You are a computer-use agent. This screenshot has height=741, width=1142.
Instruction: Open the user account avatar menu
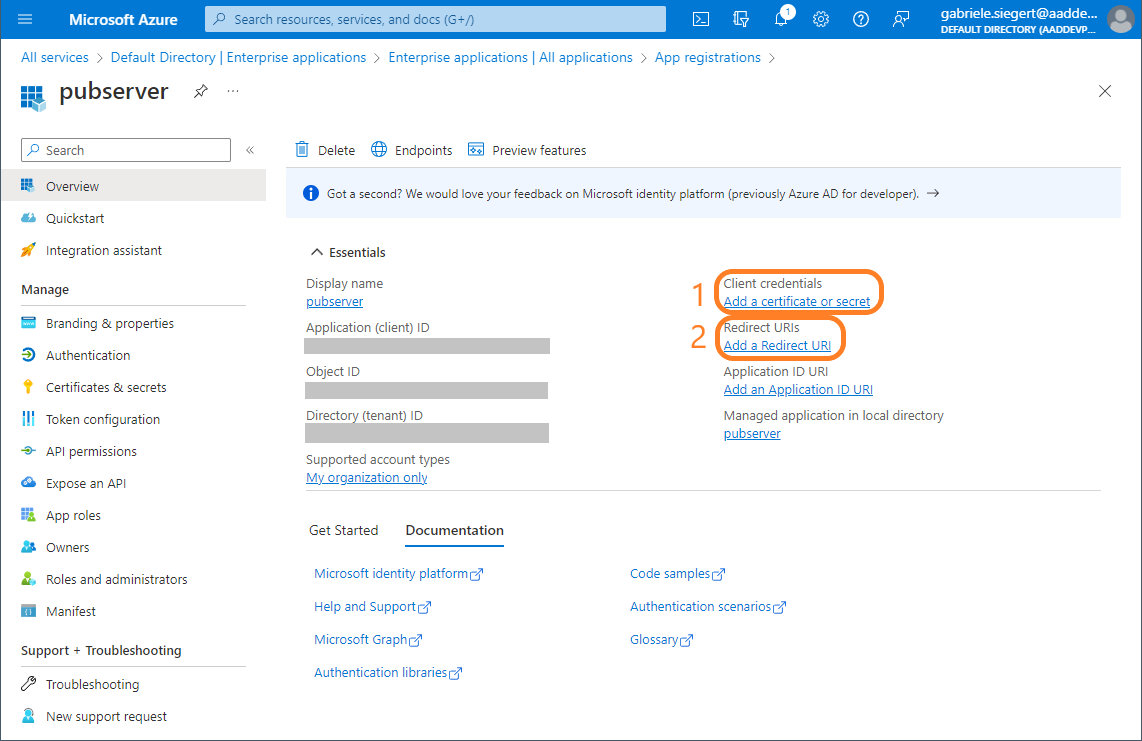tap(1120, 19)
